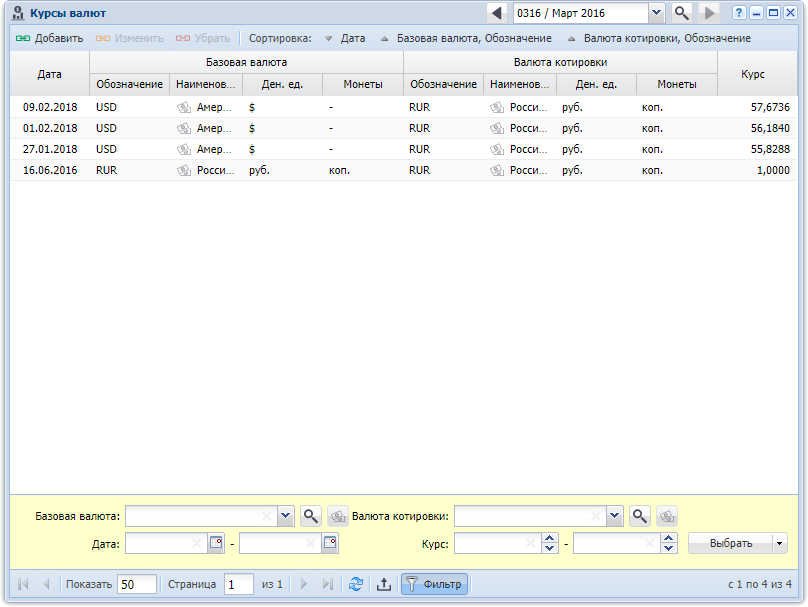This screenshot has width=808, height=607.
Task: Toggle the Фильтр panel button
Action: (434, 584)
